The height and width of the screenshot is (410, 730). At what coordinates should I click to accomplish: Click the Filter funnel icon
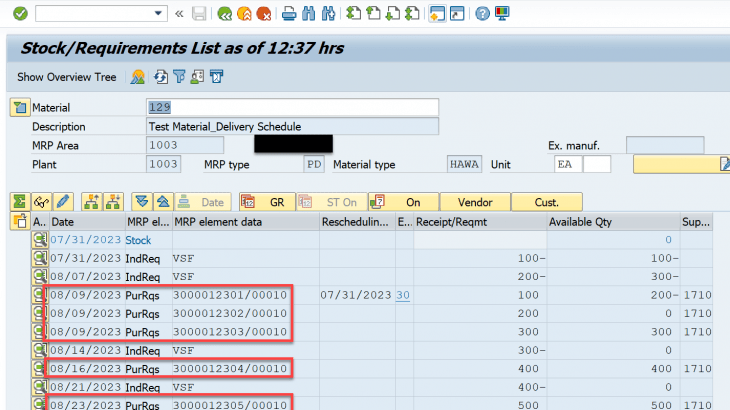click(179, 77)
